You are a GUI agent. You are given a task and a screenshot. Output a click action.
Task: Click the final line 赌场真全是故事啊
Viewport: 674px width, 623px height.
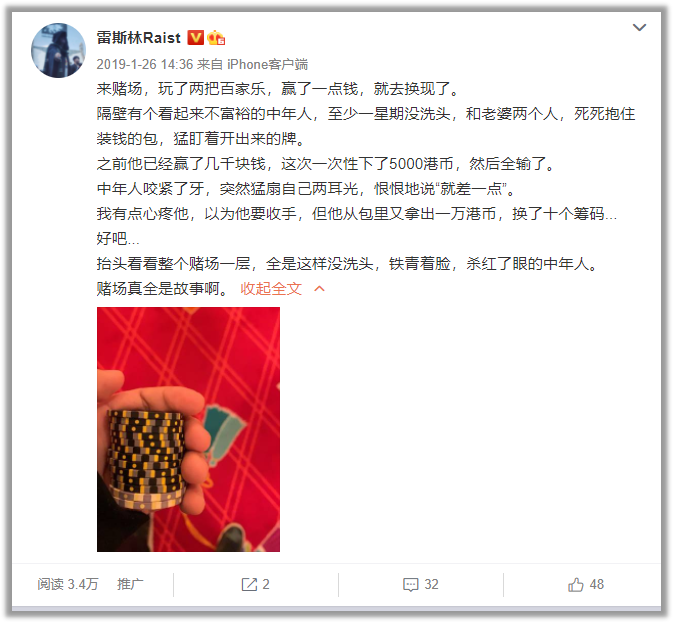[162, 289]
